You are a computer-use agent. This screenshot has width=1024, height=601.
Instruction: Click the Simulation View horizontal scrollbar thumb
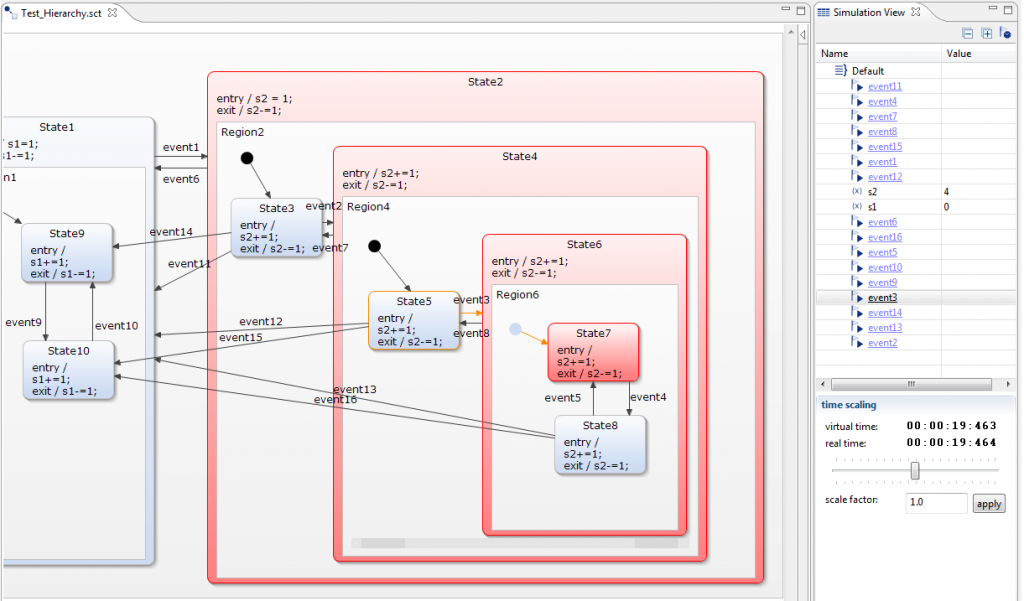tap(911, 384)
